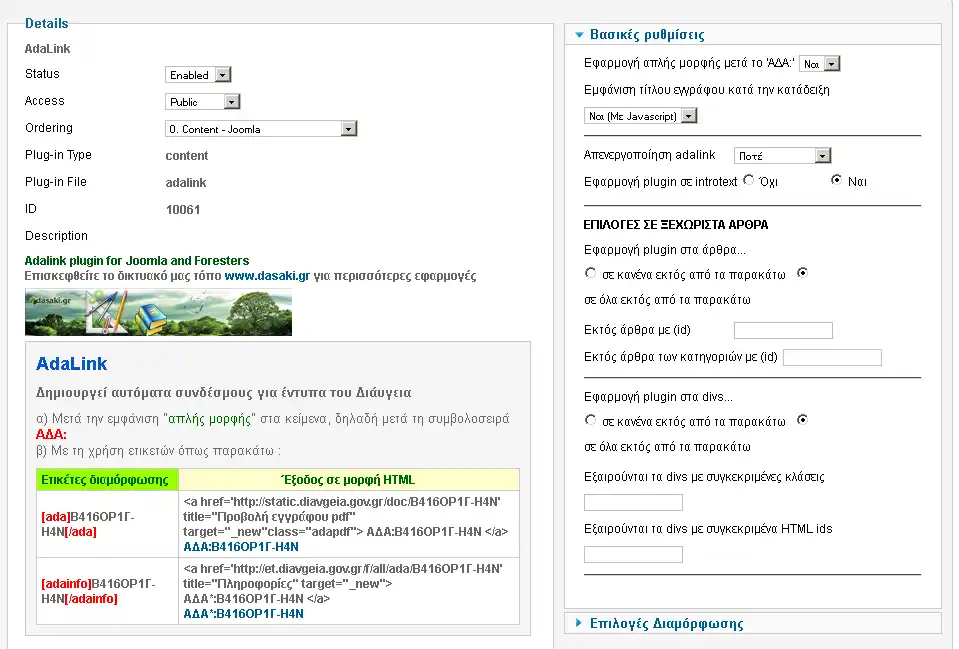959x649 pixels.
Task: Focus the 'Εκτός άρθρα με (id)' field
Action: click(783, 331)
